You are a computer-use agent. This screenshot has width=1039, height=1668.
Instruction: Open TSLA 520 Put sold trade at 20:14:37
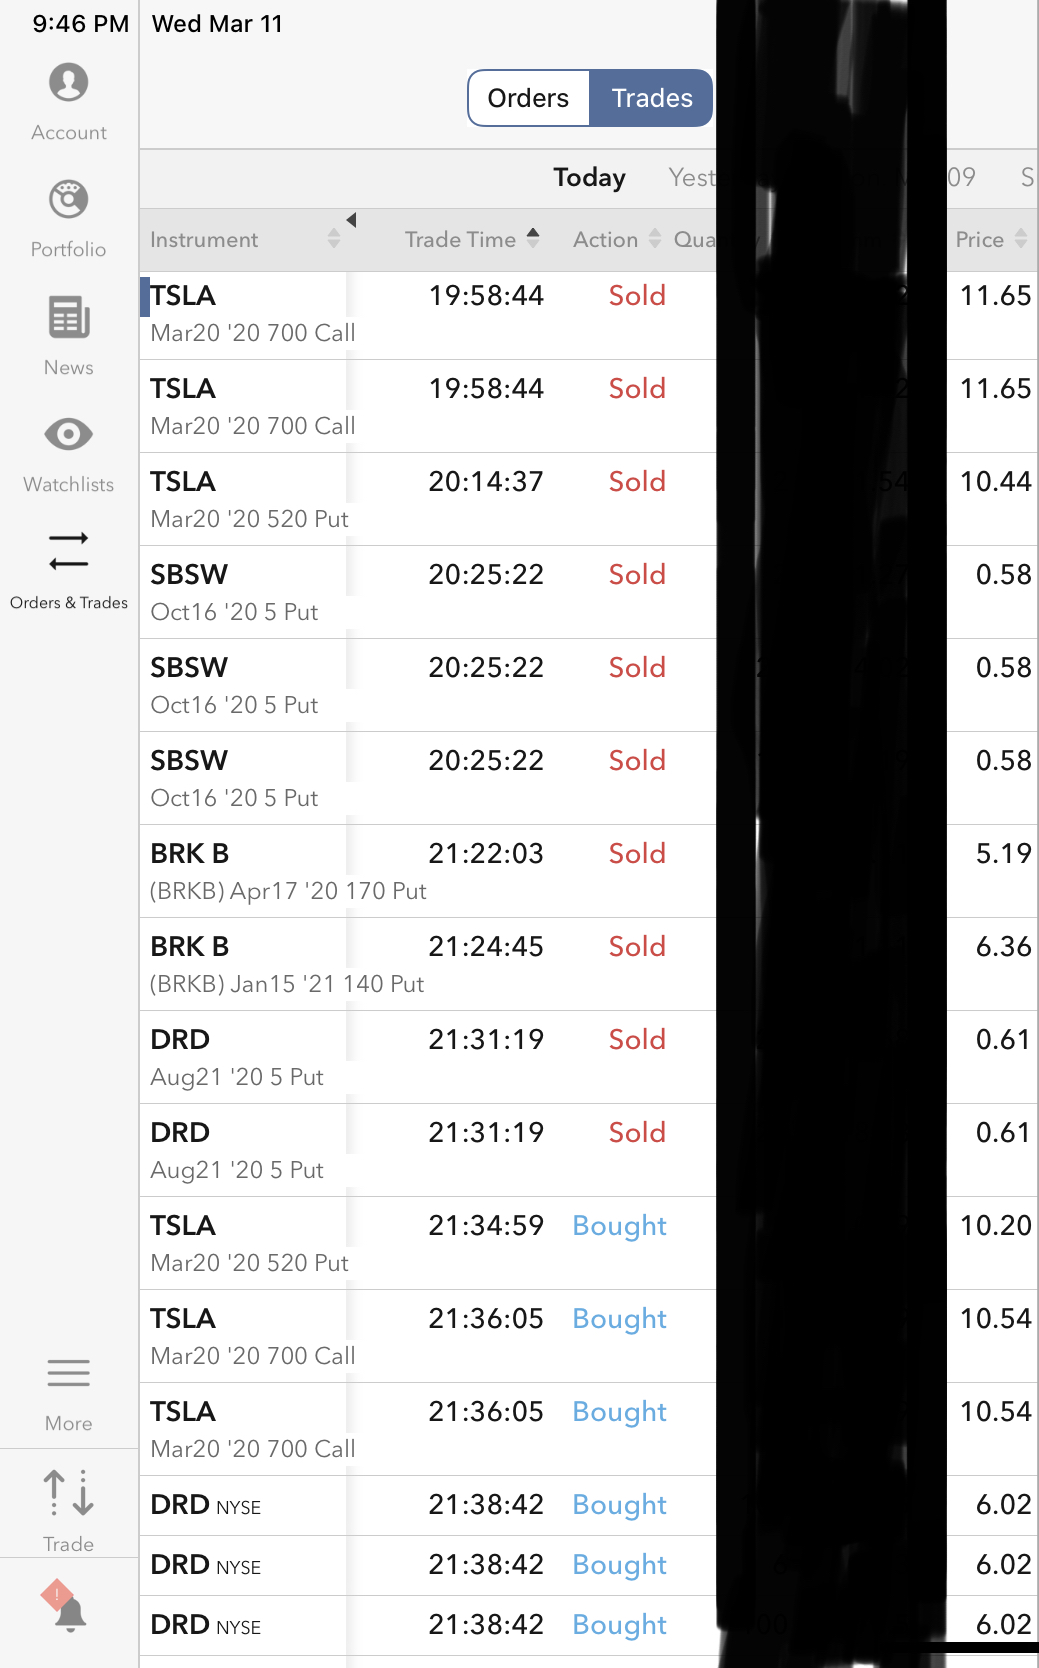click(430, 499)
